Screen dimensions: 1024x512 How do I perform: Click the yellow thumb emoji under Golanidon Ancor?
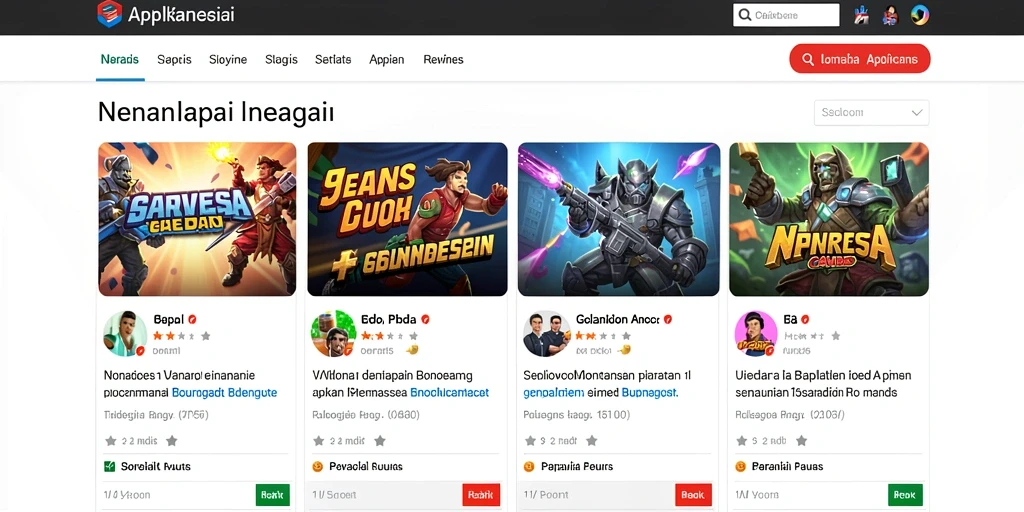624,350
